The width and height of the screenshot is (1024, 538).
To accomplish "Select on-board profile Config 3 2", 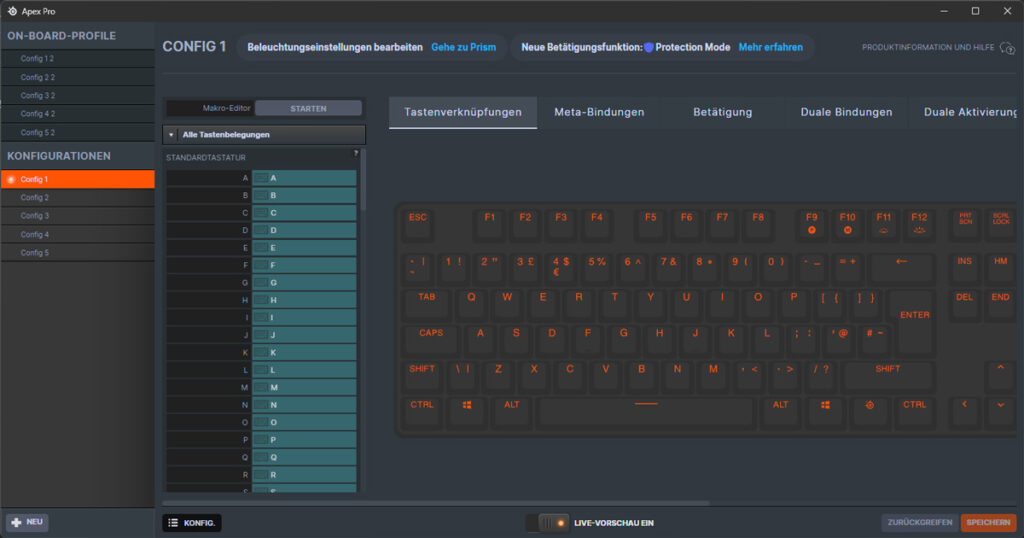I will pos(78,95).
